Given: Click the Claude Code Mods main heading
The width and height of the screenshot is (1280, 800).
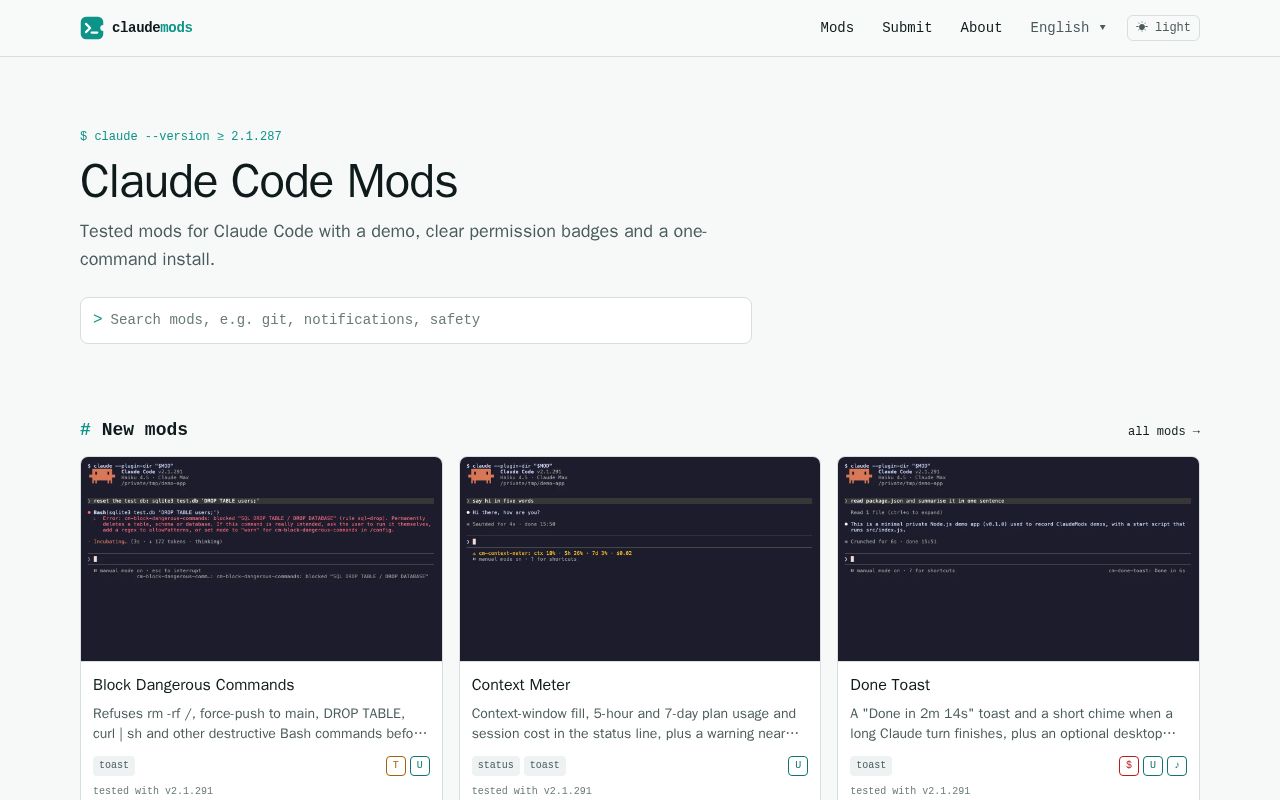Looking at the screenshot, I should [x=269, y=182].
